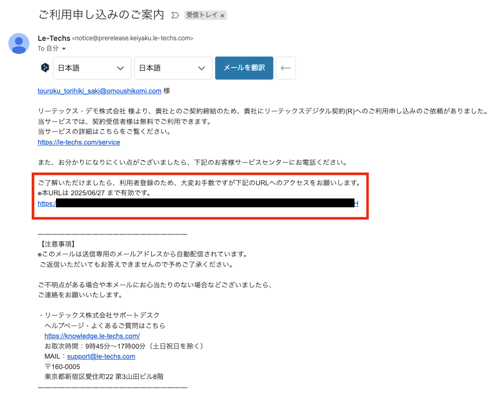Click the importance marker next to subject
500x400 pixels.
[x=175, y=15]
